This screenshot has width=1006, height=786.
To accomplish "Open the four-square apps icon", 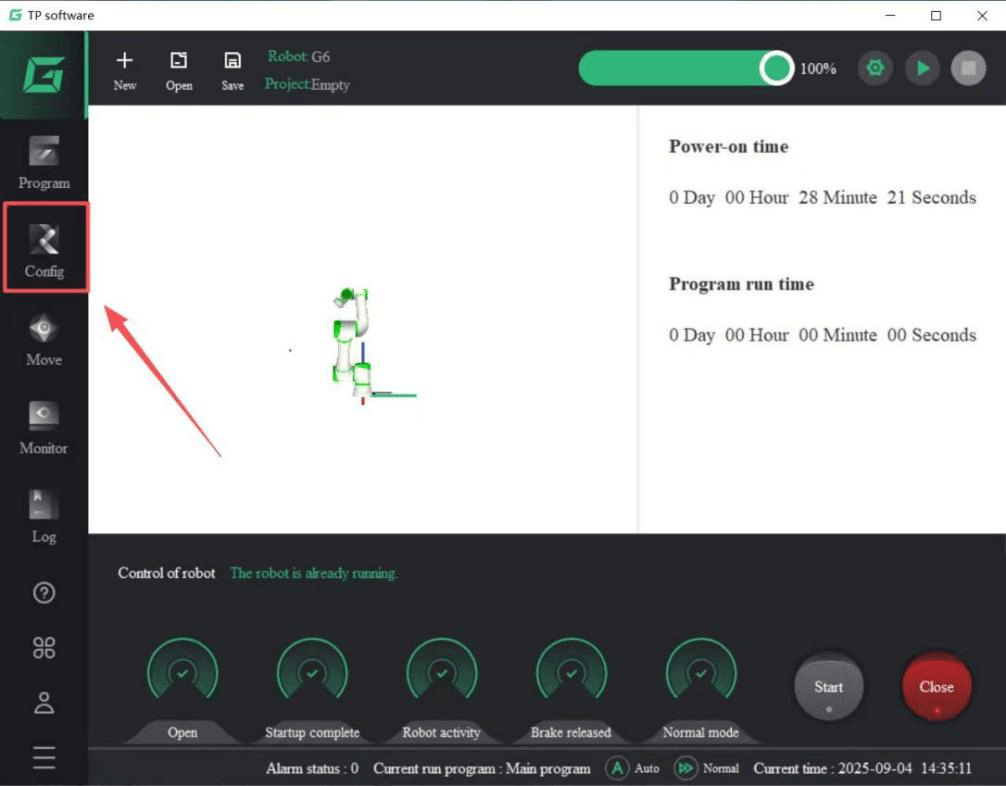I will click(x=44, y=648).
